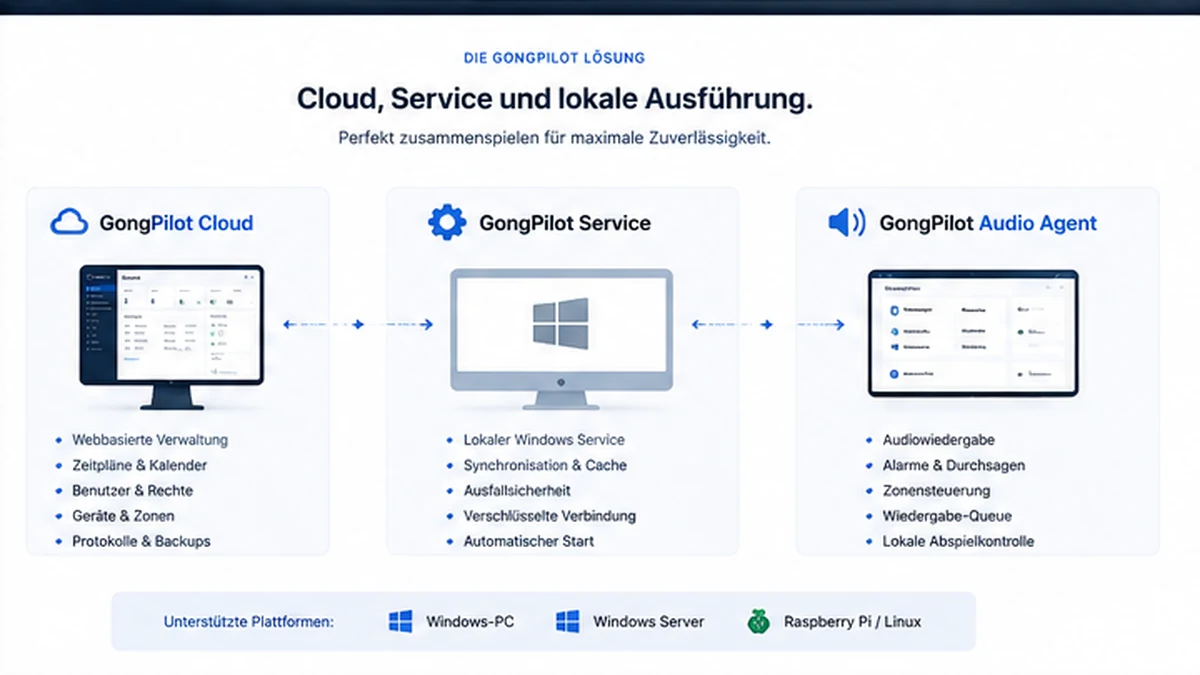Click the GongPilot Service monitor illustration
This screenshot has width=1200, height=675.
click(x=561, y=339)
